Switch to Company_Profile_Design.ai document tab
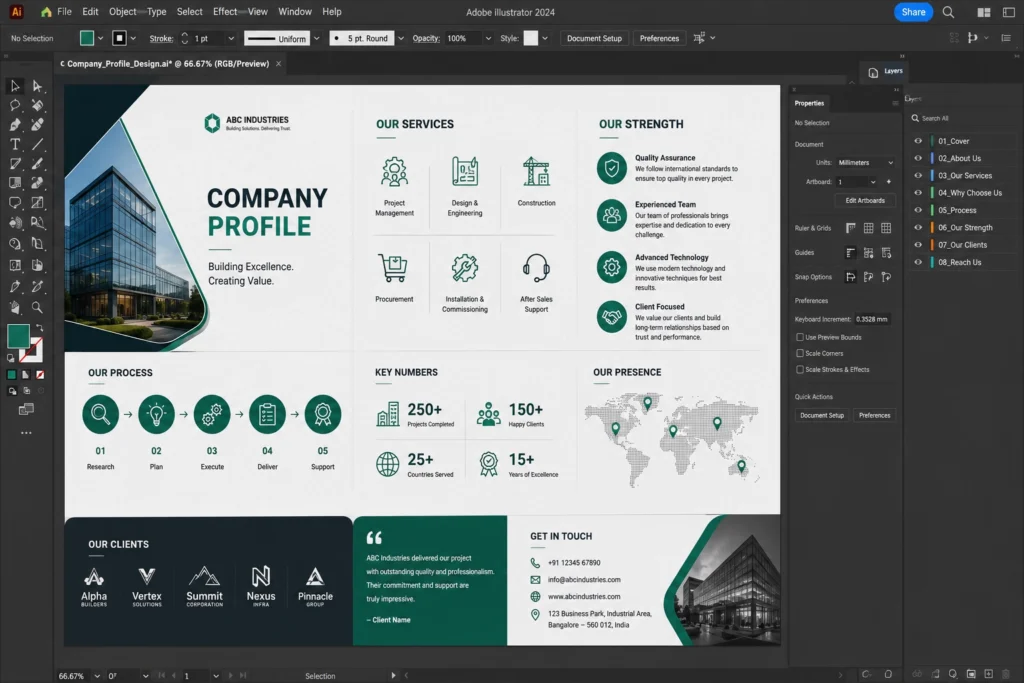Image resolution: width=1024 pixels, height=683 pixels. (168, 64)
